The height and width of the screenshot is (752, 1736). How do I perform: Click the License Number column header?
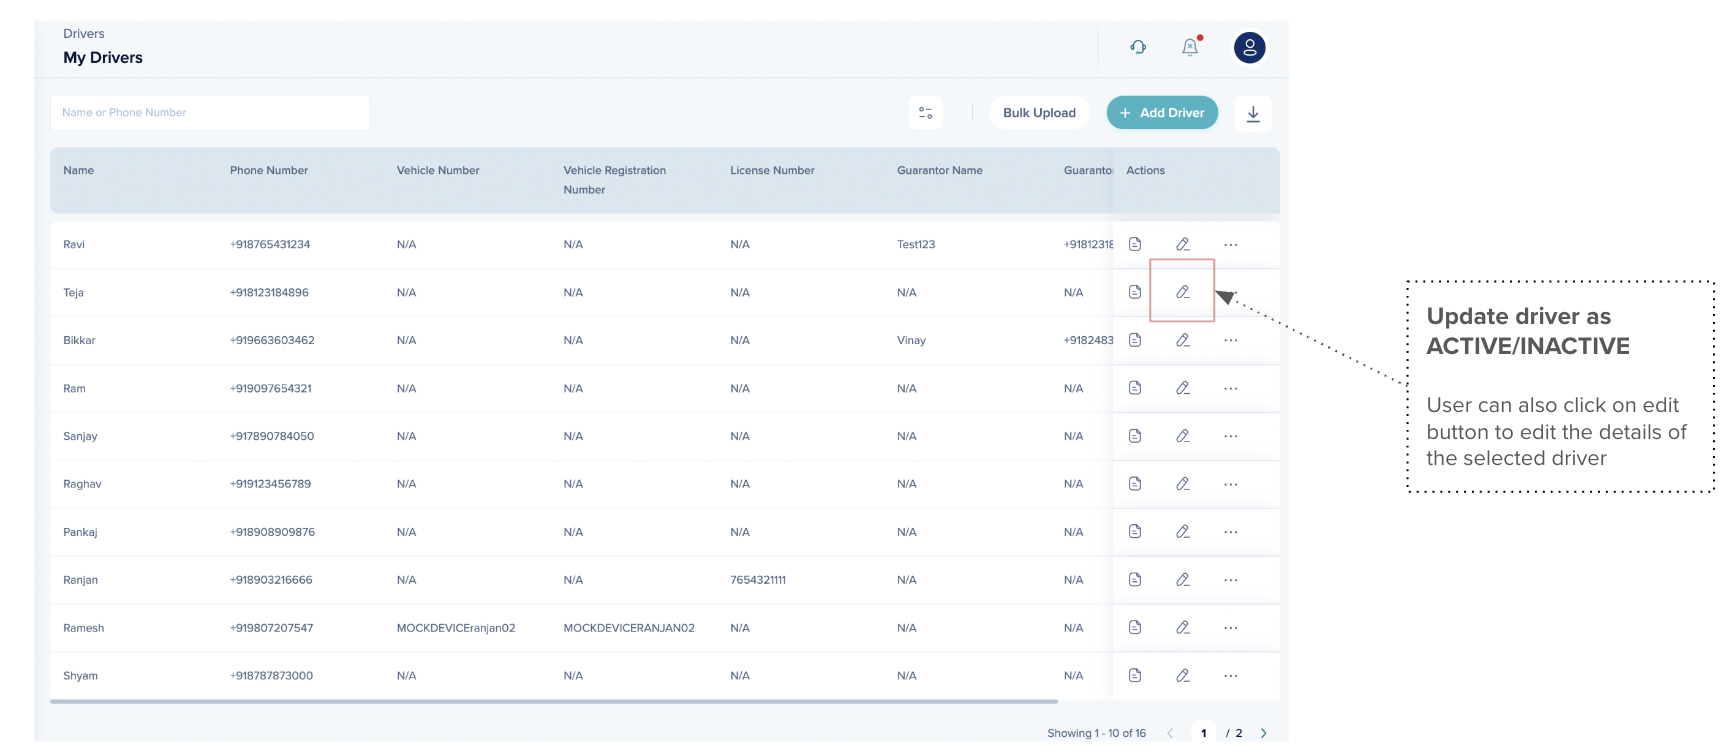(x=772, y=171)
